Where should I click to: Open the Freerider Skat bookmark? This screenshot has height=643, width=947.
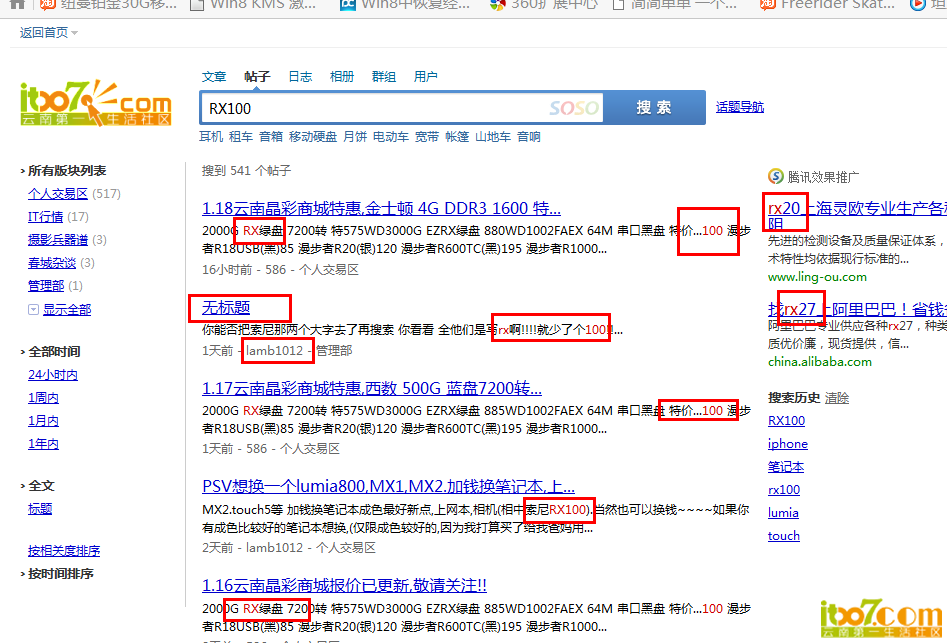pyautogui.click(x=827, y=4)
